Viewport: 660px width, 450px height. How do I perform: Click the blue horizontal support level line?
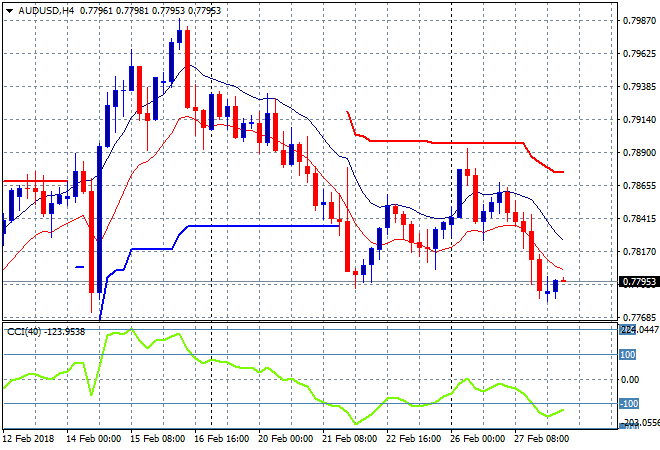(x=263, y=226)
